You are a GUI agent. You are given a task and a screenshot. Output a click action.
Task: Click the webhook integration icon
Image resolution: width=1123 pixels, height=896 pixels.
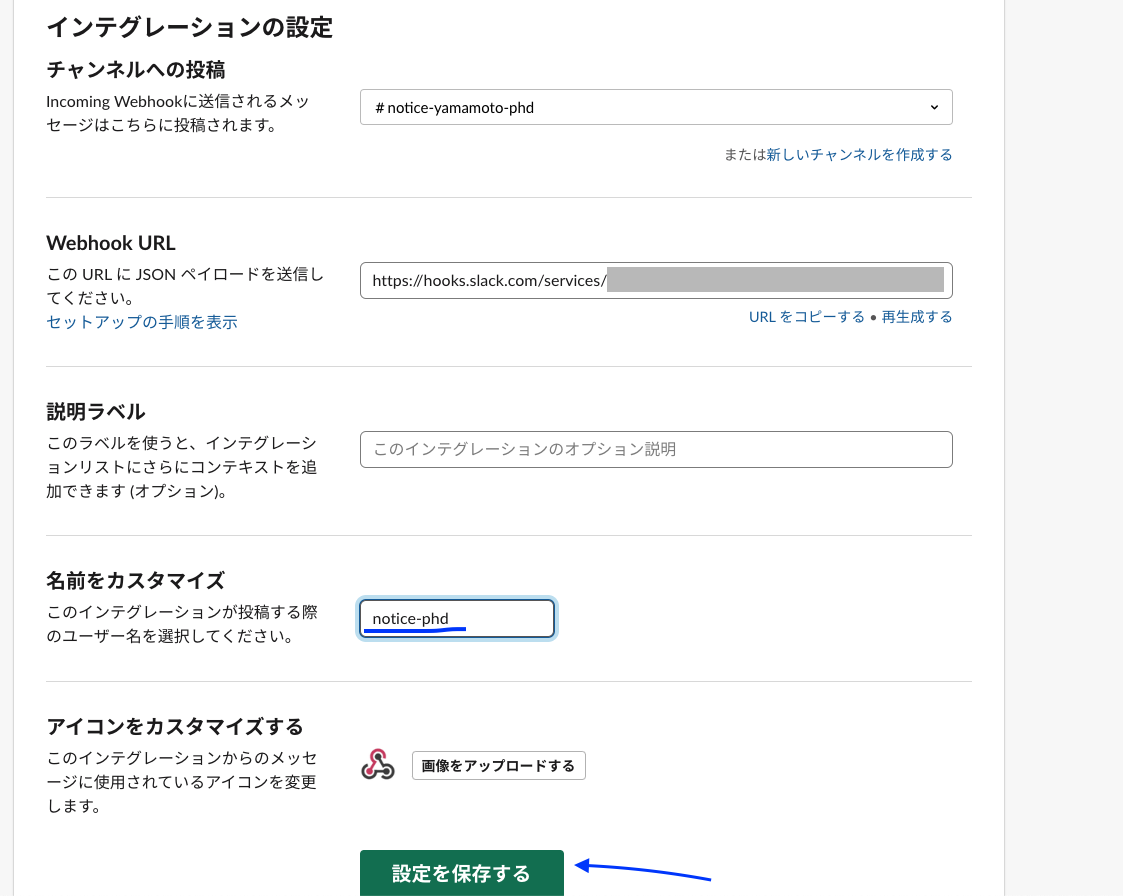point(377,765)
